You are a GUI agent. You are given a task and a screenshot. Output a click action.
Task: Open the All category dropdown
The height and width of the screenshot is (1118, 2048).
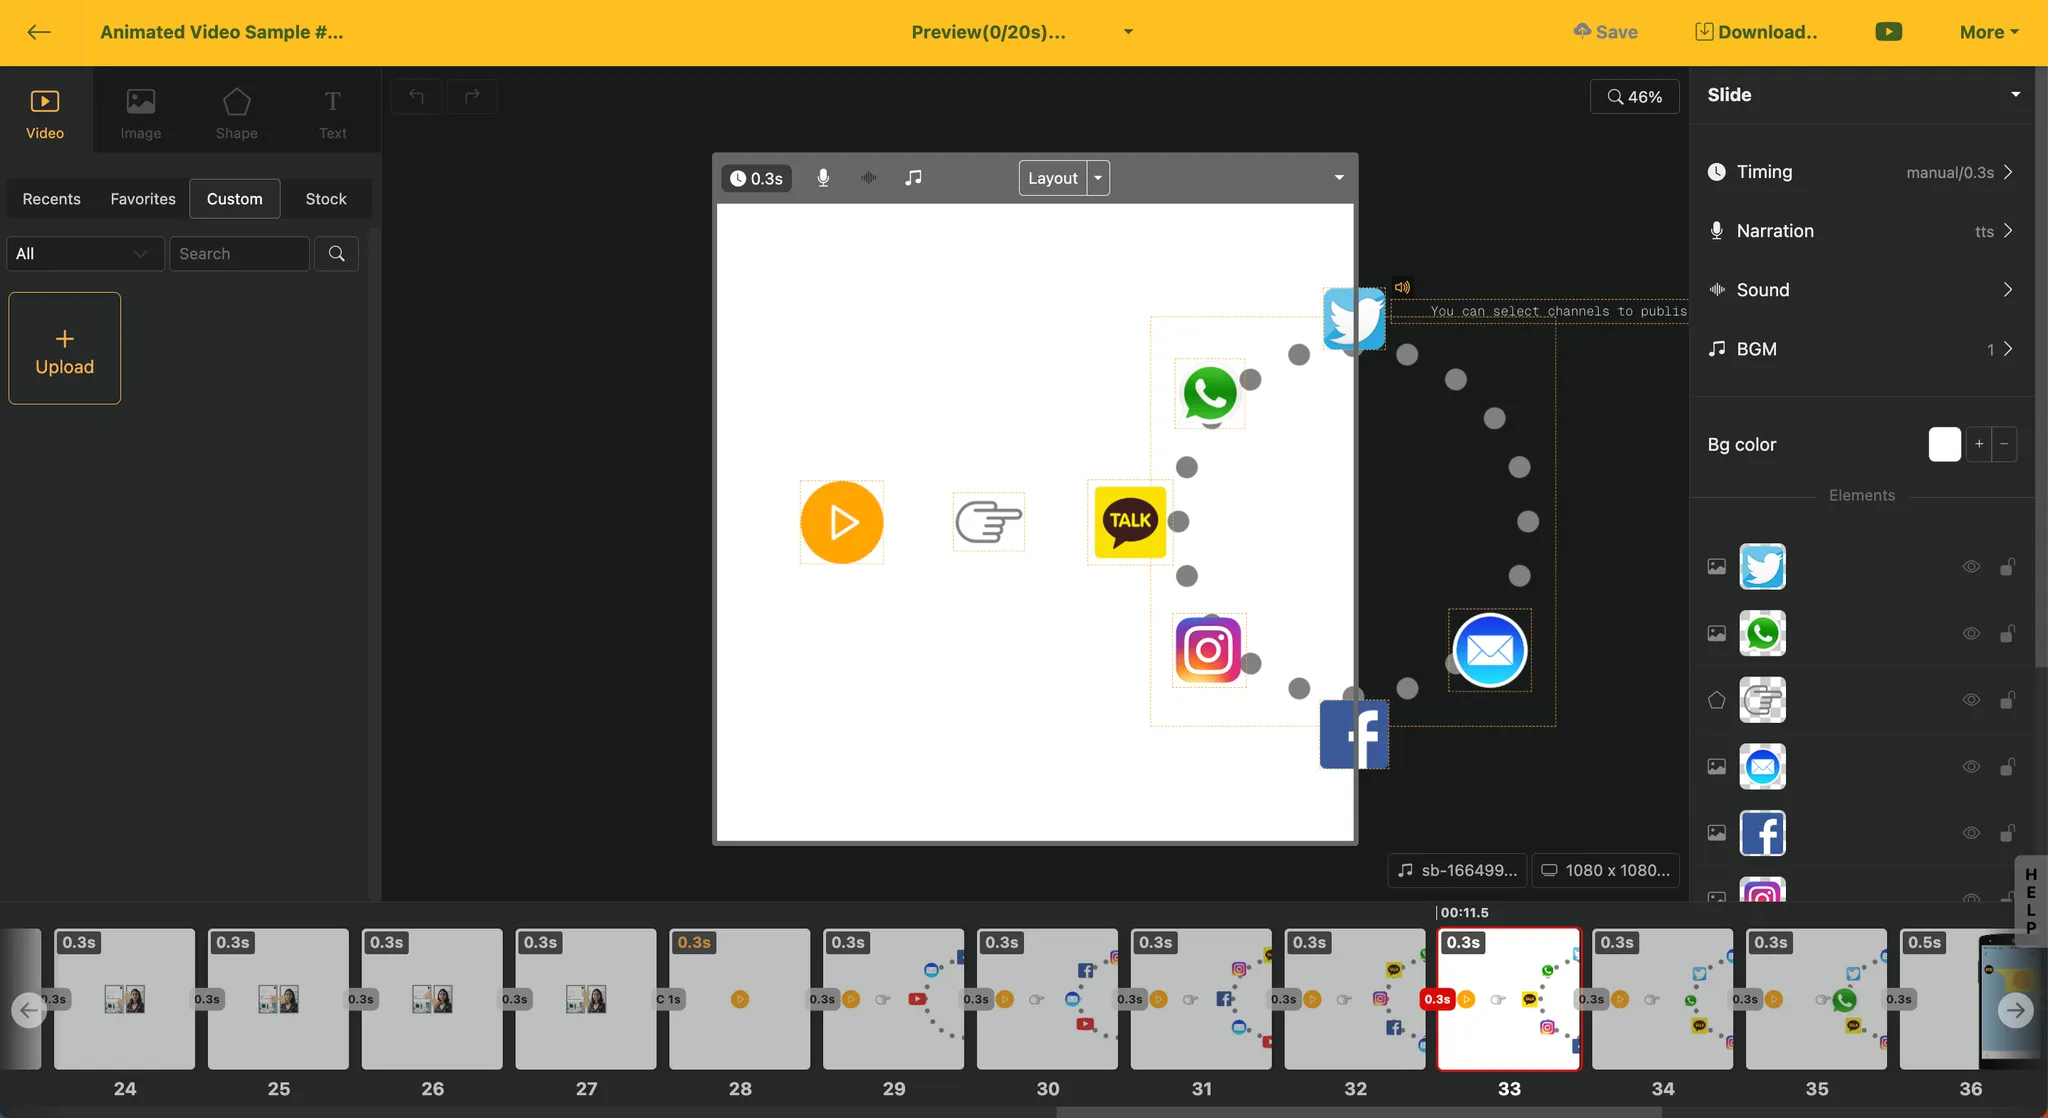point(85,254)
